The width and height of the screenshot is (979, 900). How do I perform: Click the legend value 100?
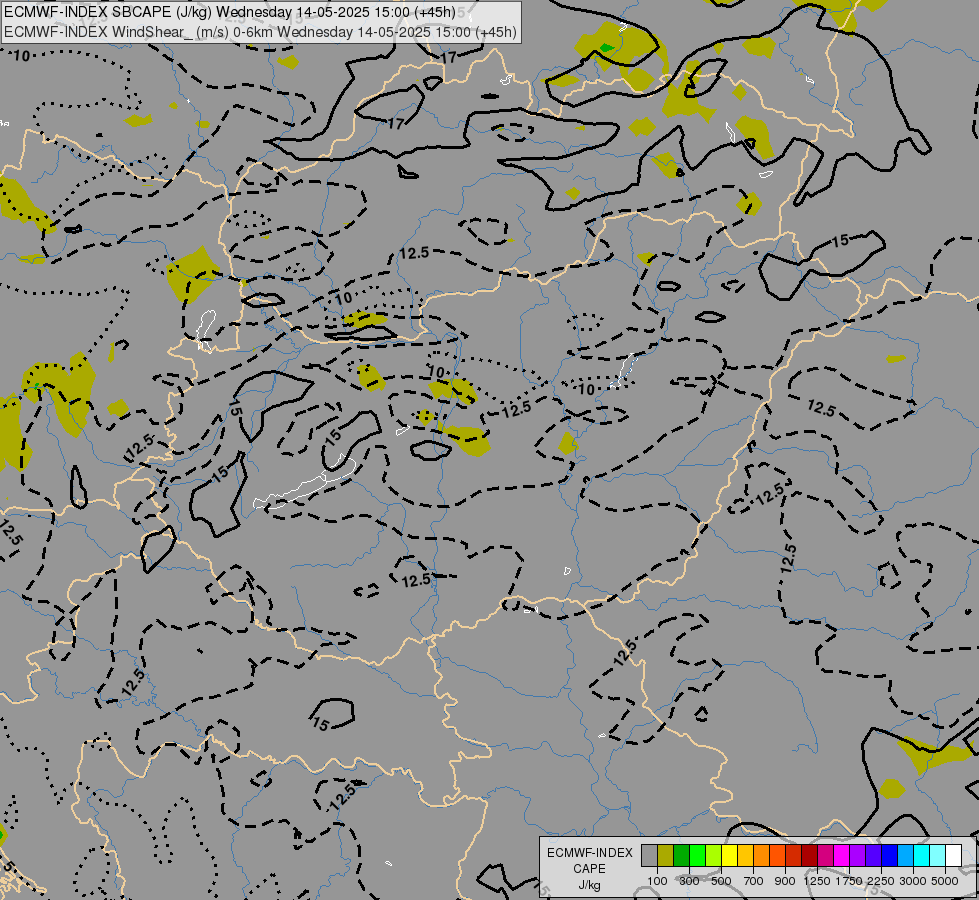[657, 881]
